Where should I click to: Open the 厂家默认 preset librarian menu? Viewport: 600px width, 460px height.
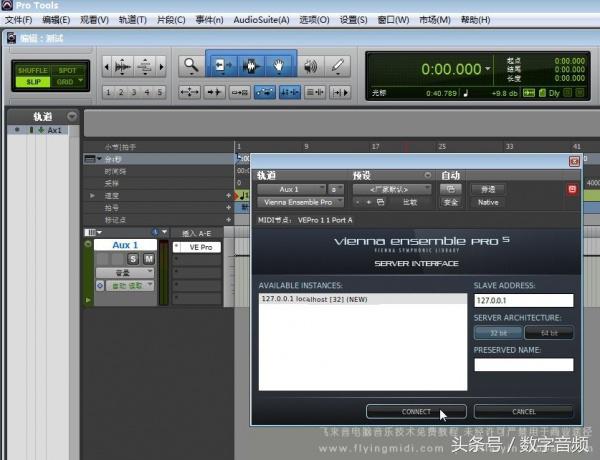pyautogui.click(x=392, y=189)
